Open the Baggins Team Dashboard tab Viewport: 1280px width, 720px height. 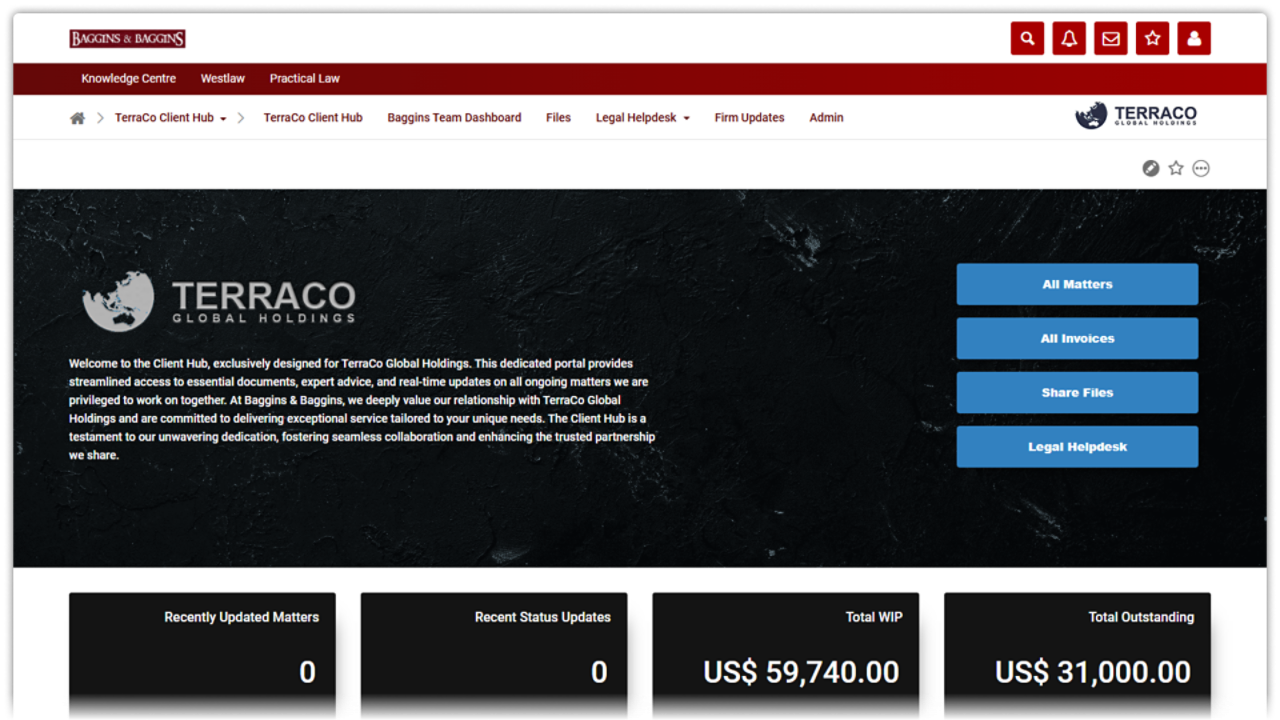(x=454, y=118)
